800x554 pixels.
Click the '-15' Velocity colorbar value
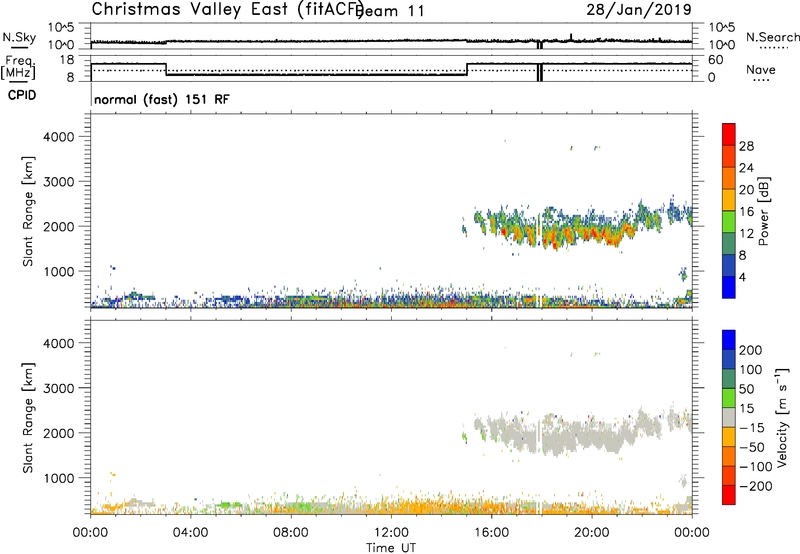752,427
